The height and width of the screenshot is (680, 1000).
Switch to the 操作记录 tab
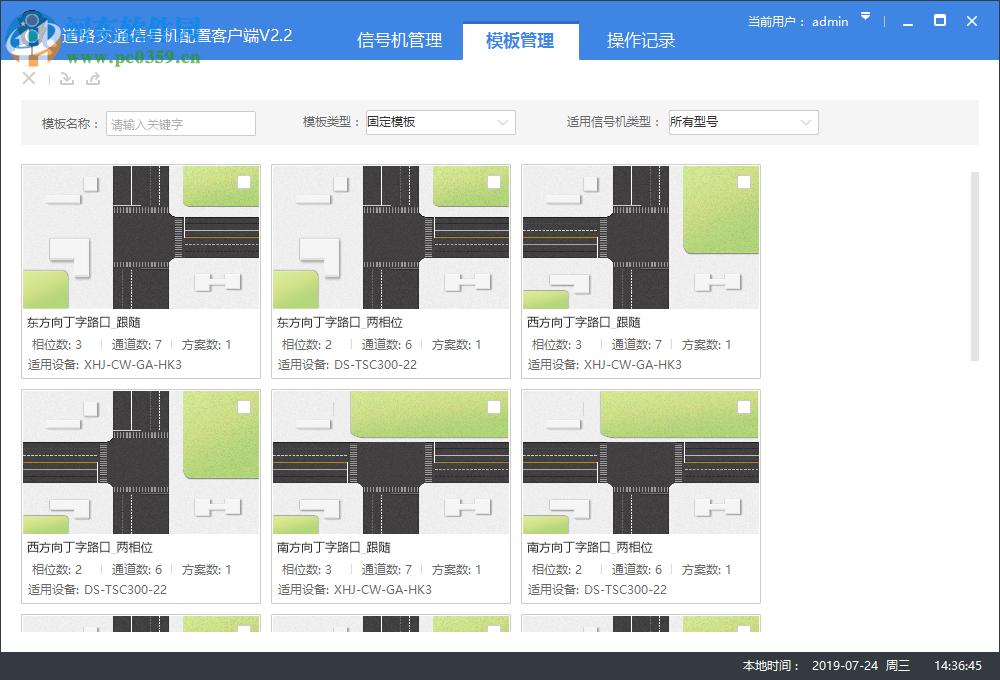pos(640,40)
